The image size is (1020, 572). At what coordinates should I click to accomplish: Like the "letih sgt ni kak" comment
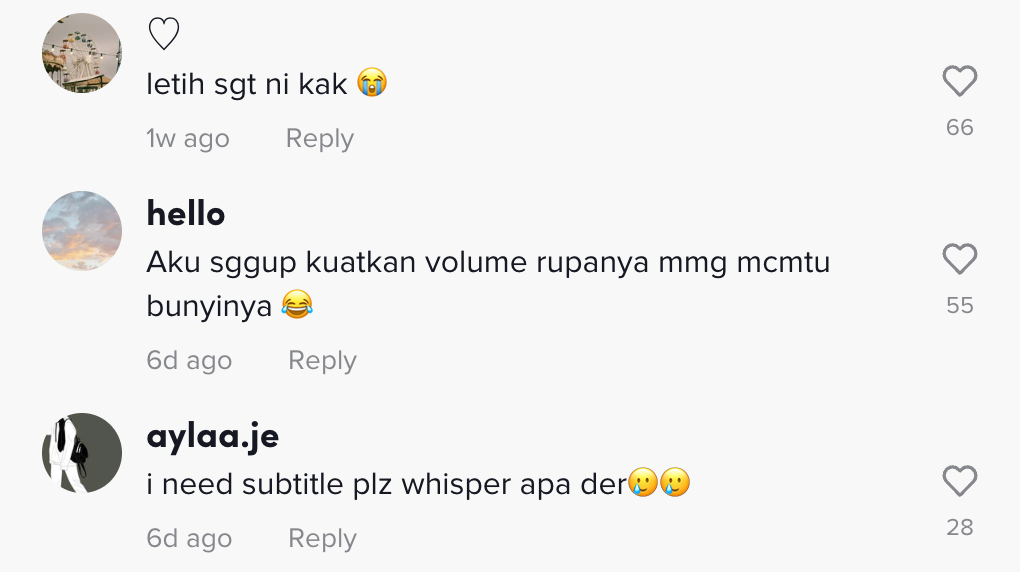(960, 81)
